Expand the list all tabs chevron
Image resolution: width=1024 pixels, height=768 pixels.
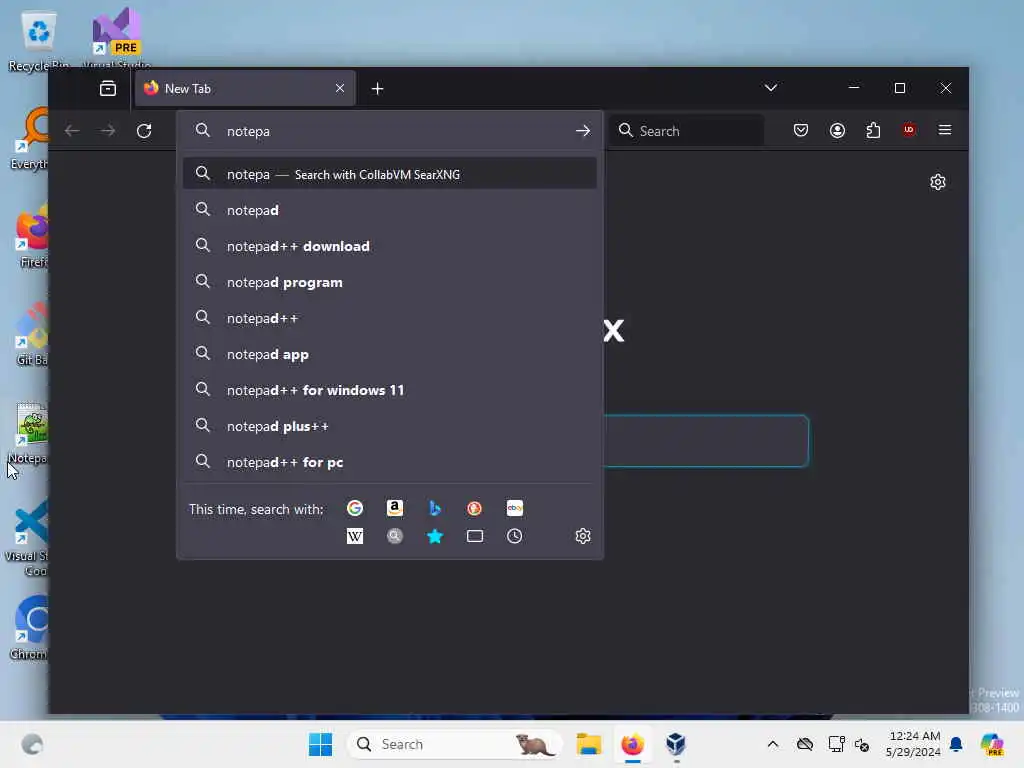[x=771, y=88]
